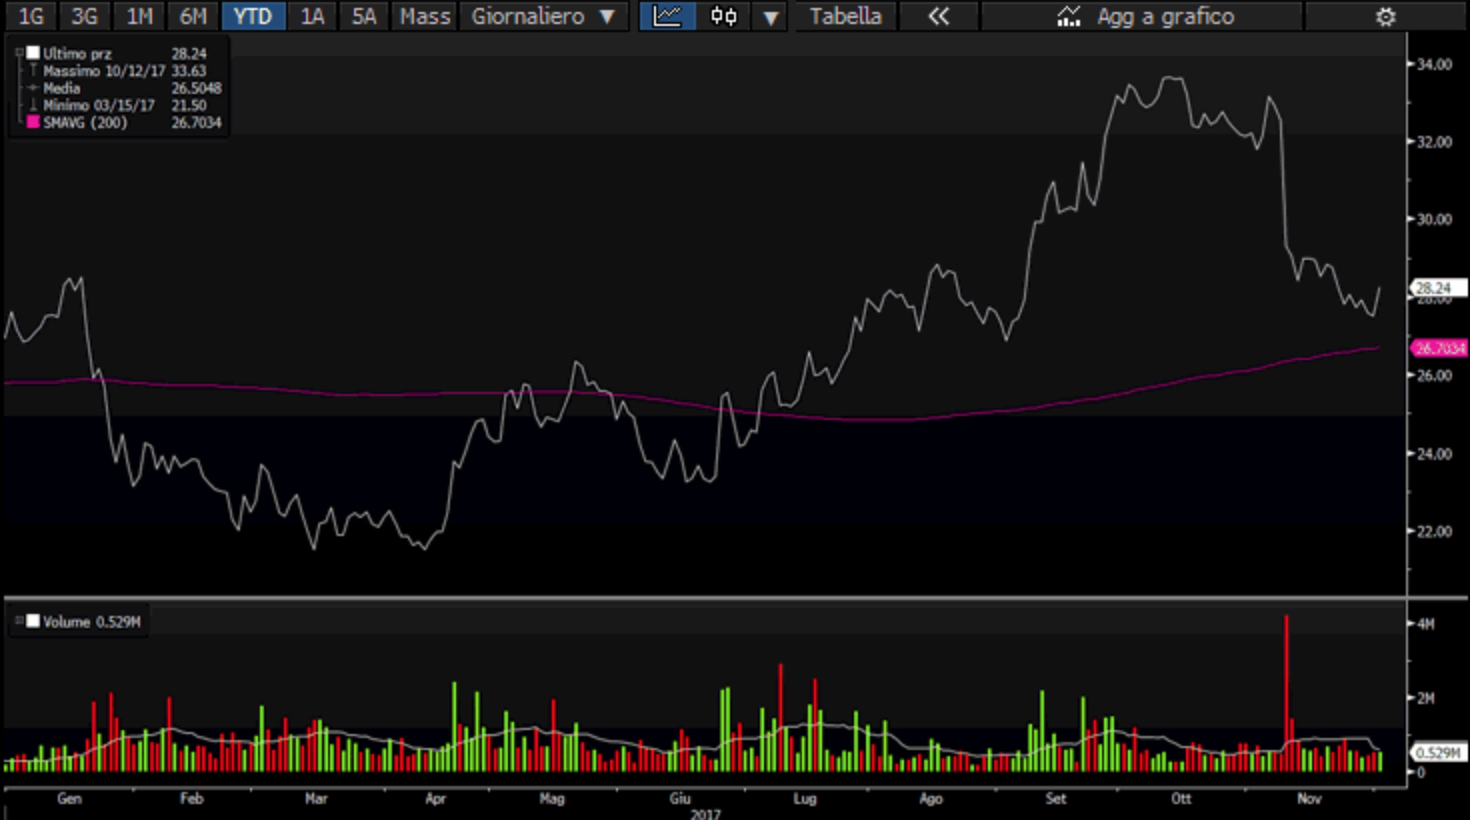Click the pink 26.7034 SMAVG axis tag
Image resolution: width=1470 pixels, height=820 pixels.
click(1438, 348)
